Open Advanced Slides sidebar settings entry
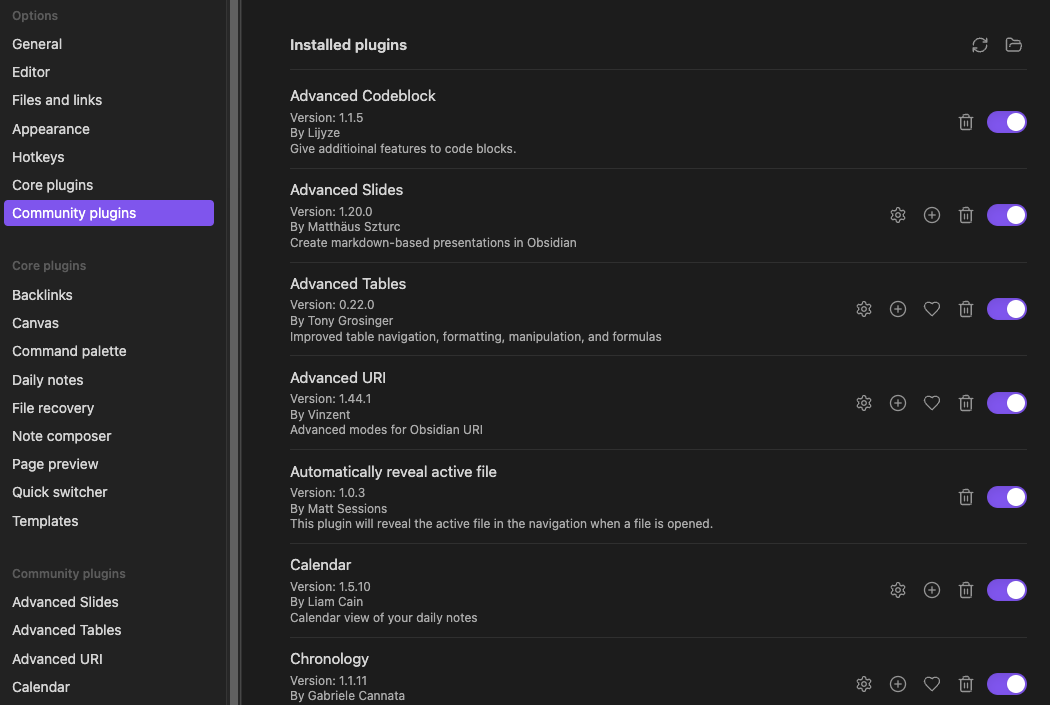The width and height of the screenshot is (1050, 705). (109, 603)
